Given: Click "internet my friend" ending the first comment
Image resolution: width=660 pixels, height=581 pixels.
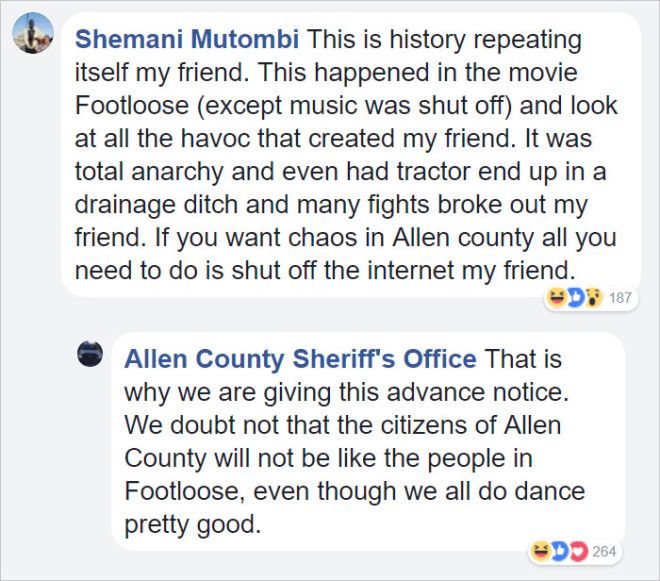Looking at the screenshot, I should coord(471,270).
